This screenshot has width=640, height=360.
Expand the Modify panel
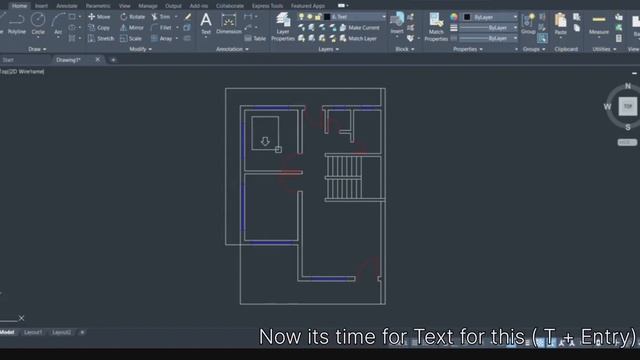point(140,49)
